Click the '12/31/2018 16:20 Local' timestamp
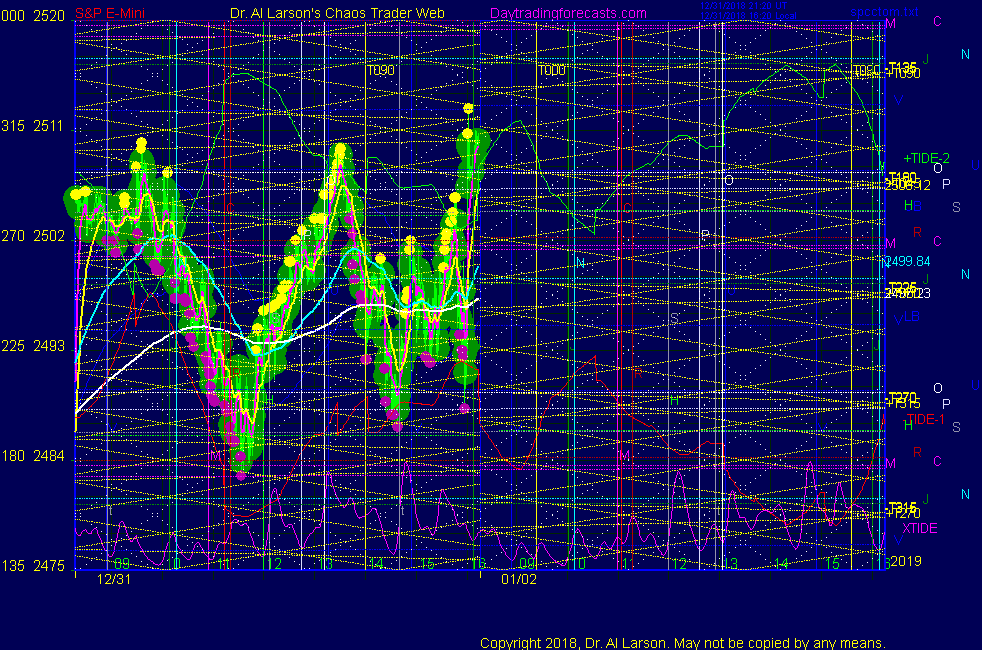Screen dimensions: 982x650 pos(748,16)
